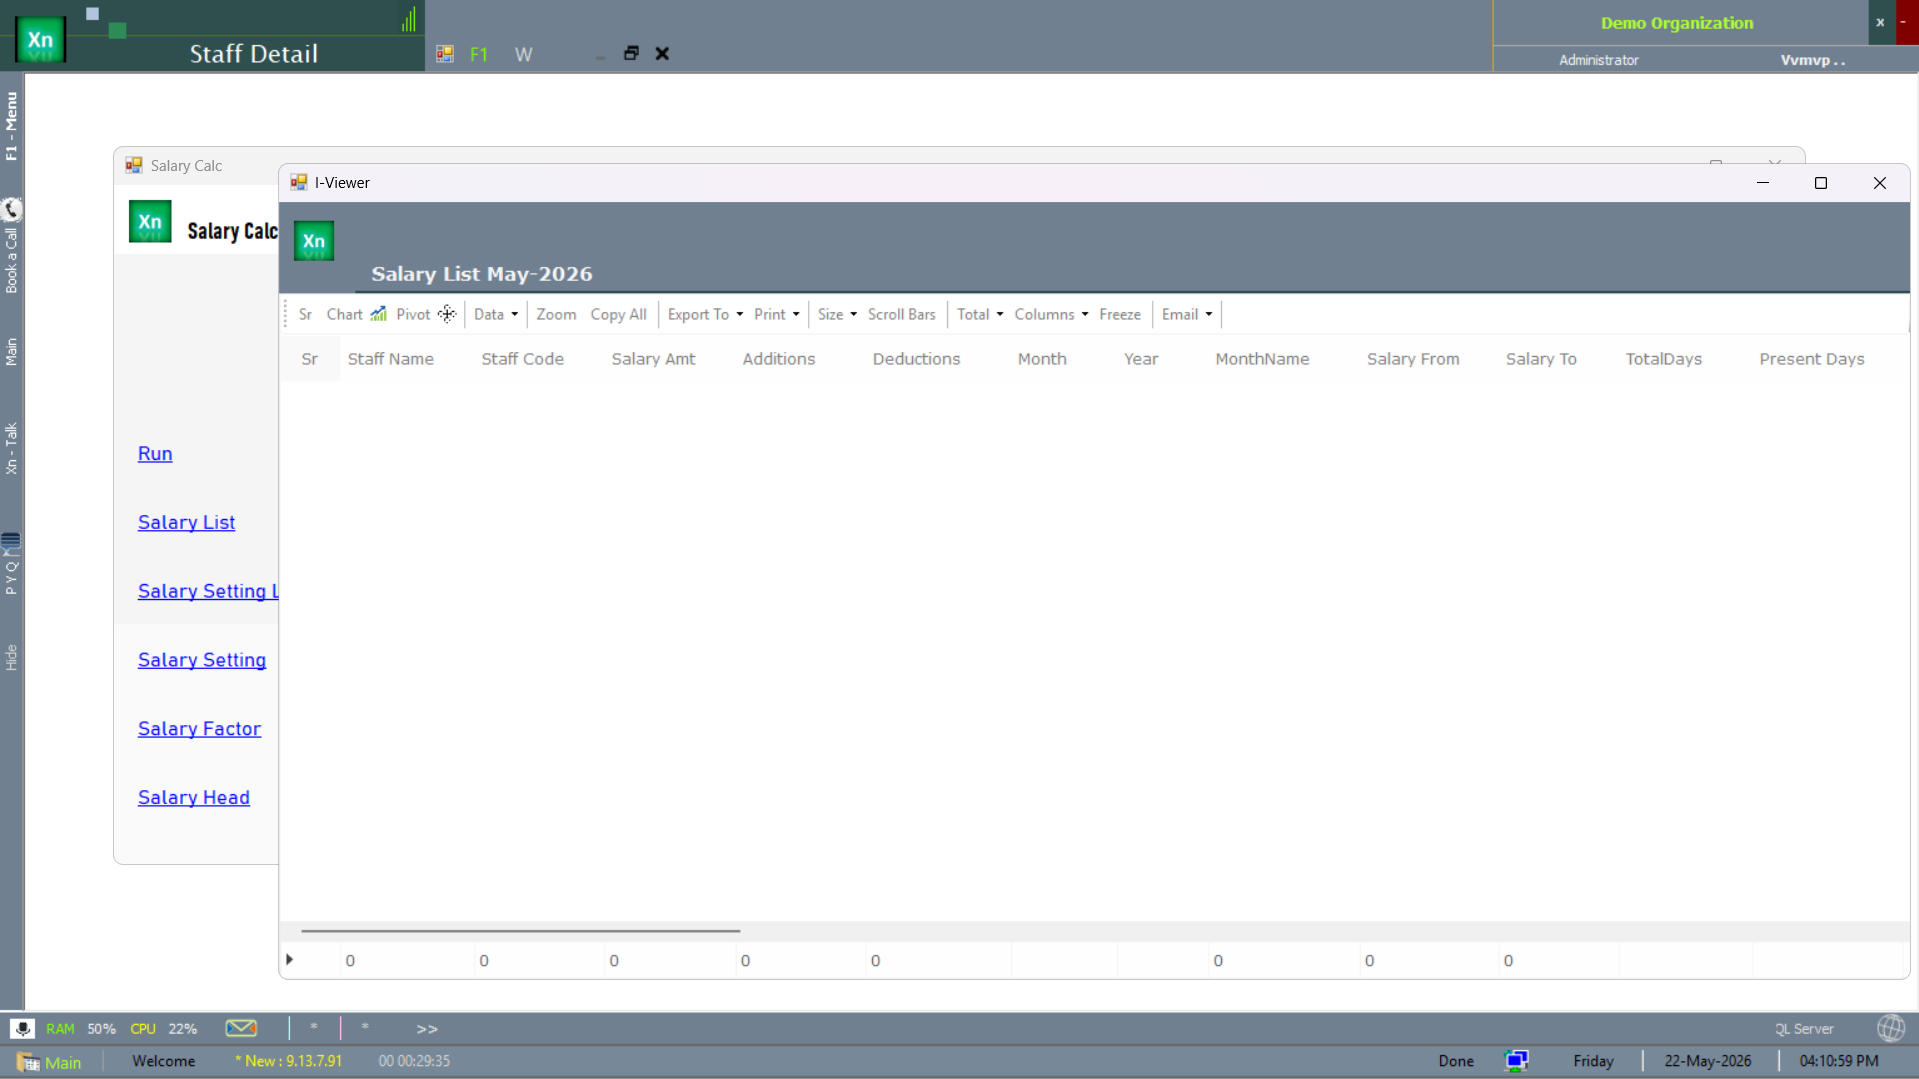Click the Xn logo in top-left corner
The width and height of the screenshot is (1919, 1079).
(x=40, y=40)
